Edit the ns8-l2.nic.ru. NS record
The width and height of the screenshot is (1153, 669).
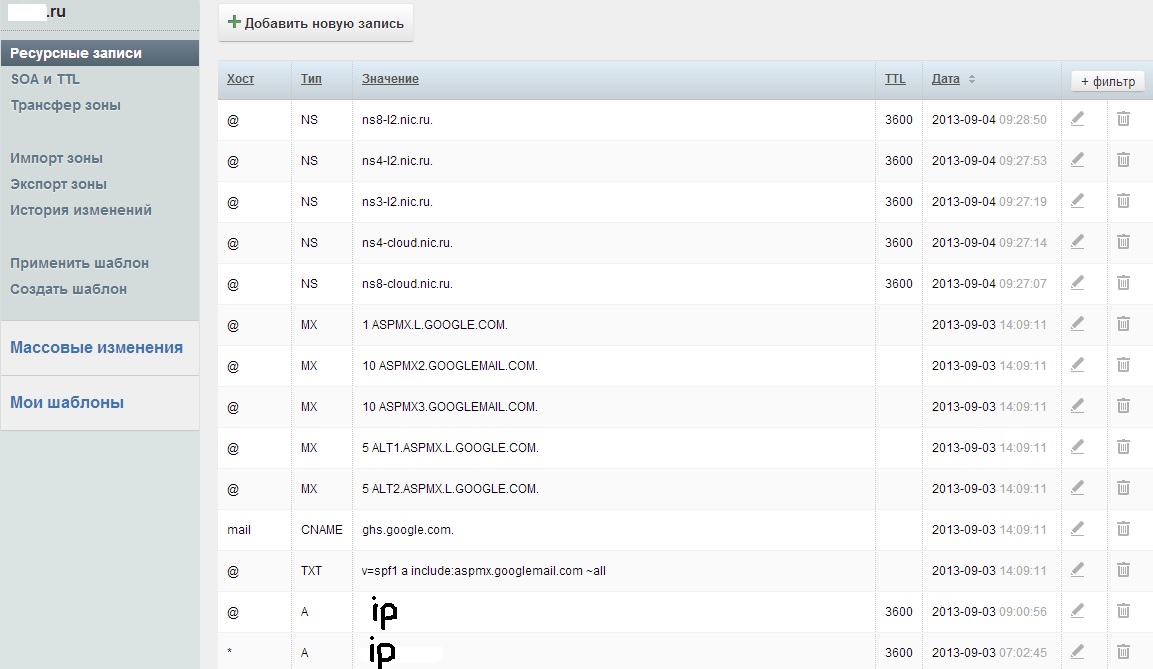pyautogui.click(x=1077, y=118)
